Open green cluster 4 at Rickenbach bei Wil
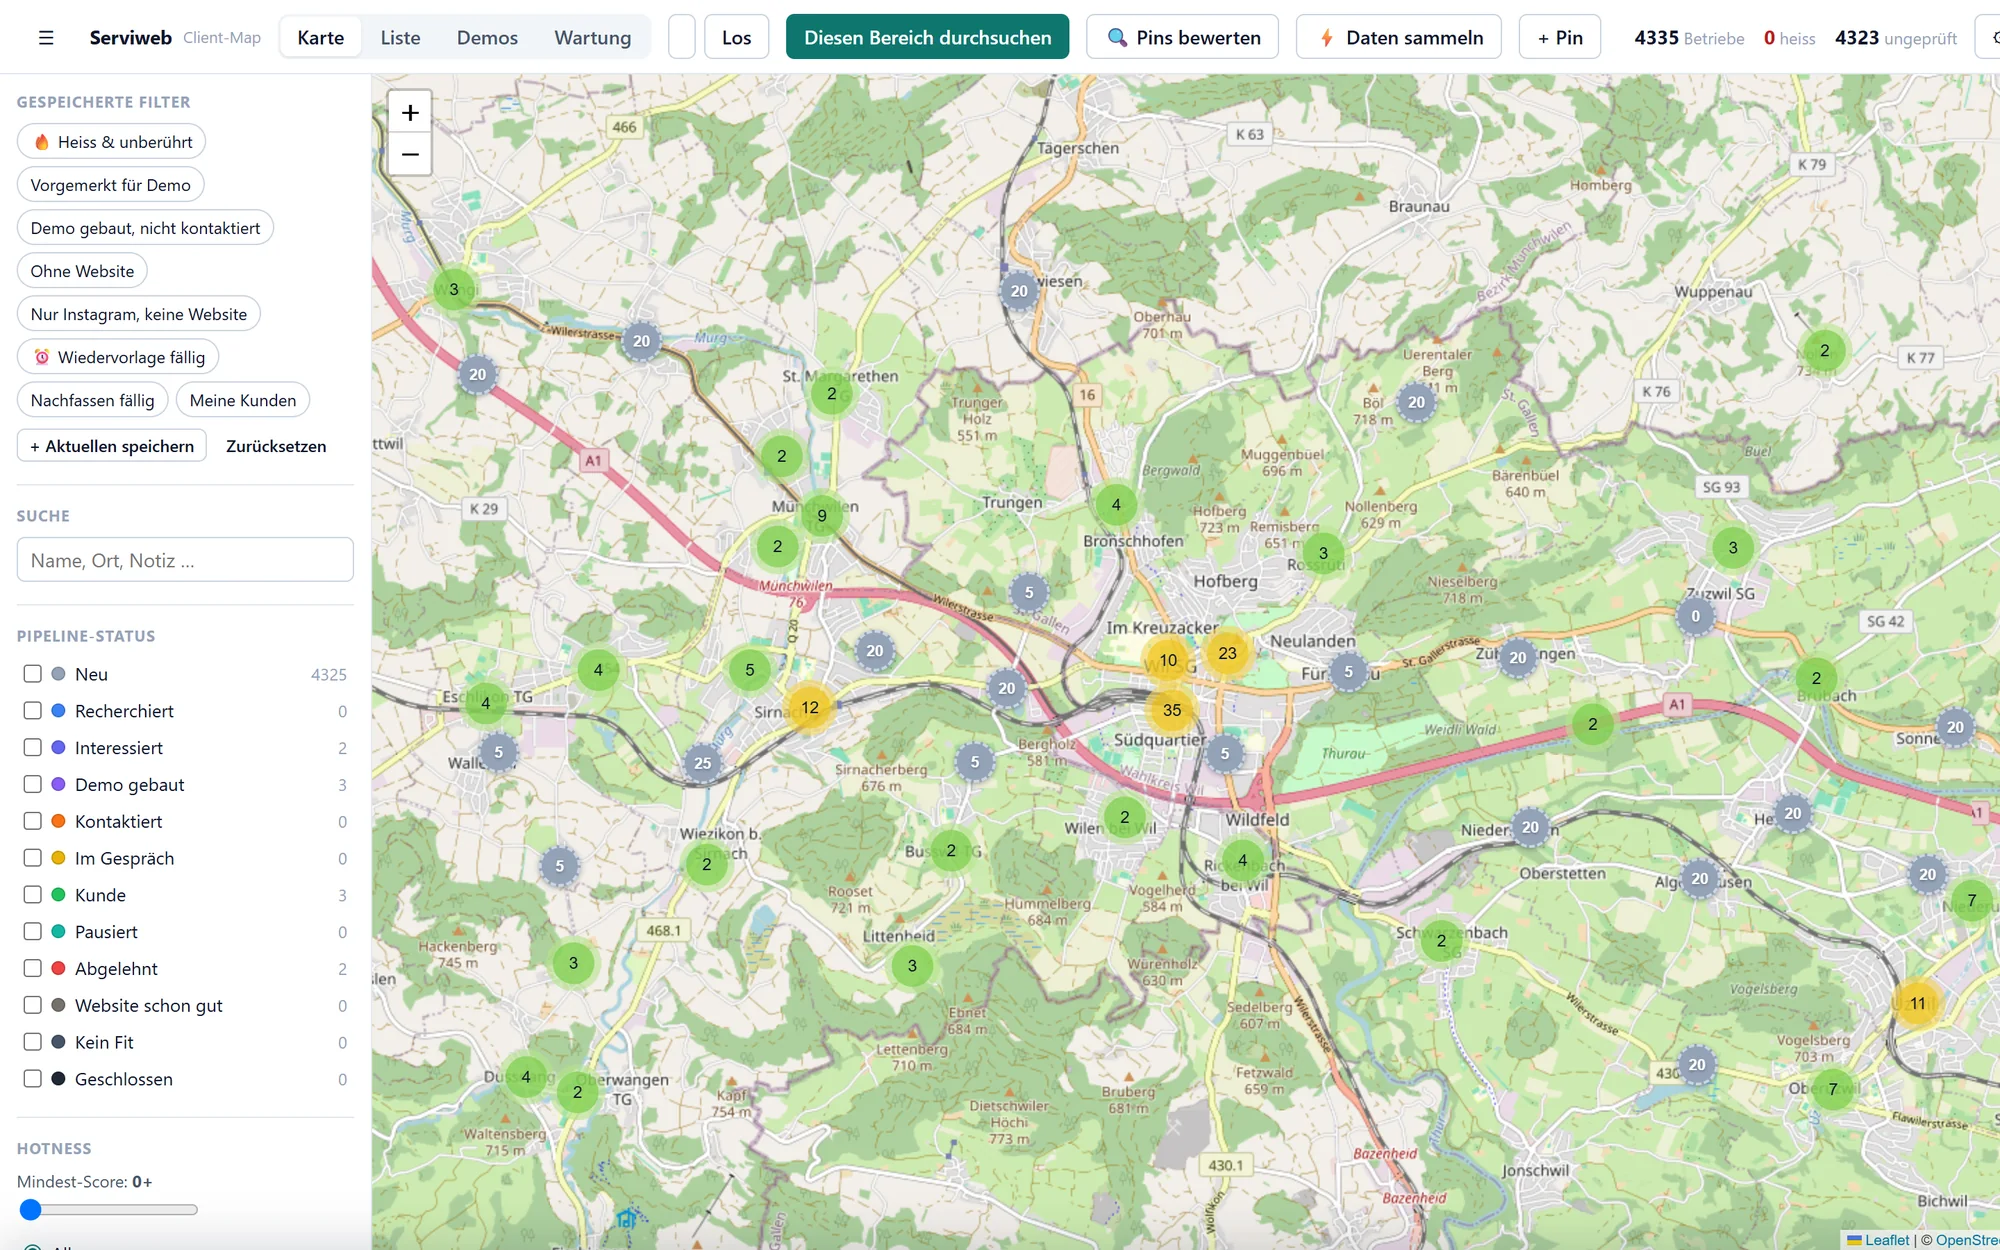 click(1243, 860)
